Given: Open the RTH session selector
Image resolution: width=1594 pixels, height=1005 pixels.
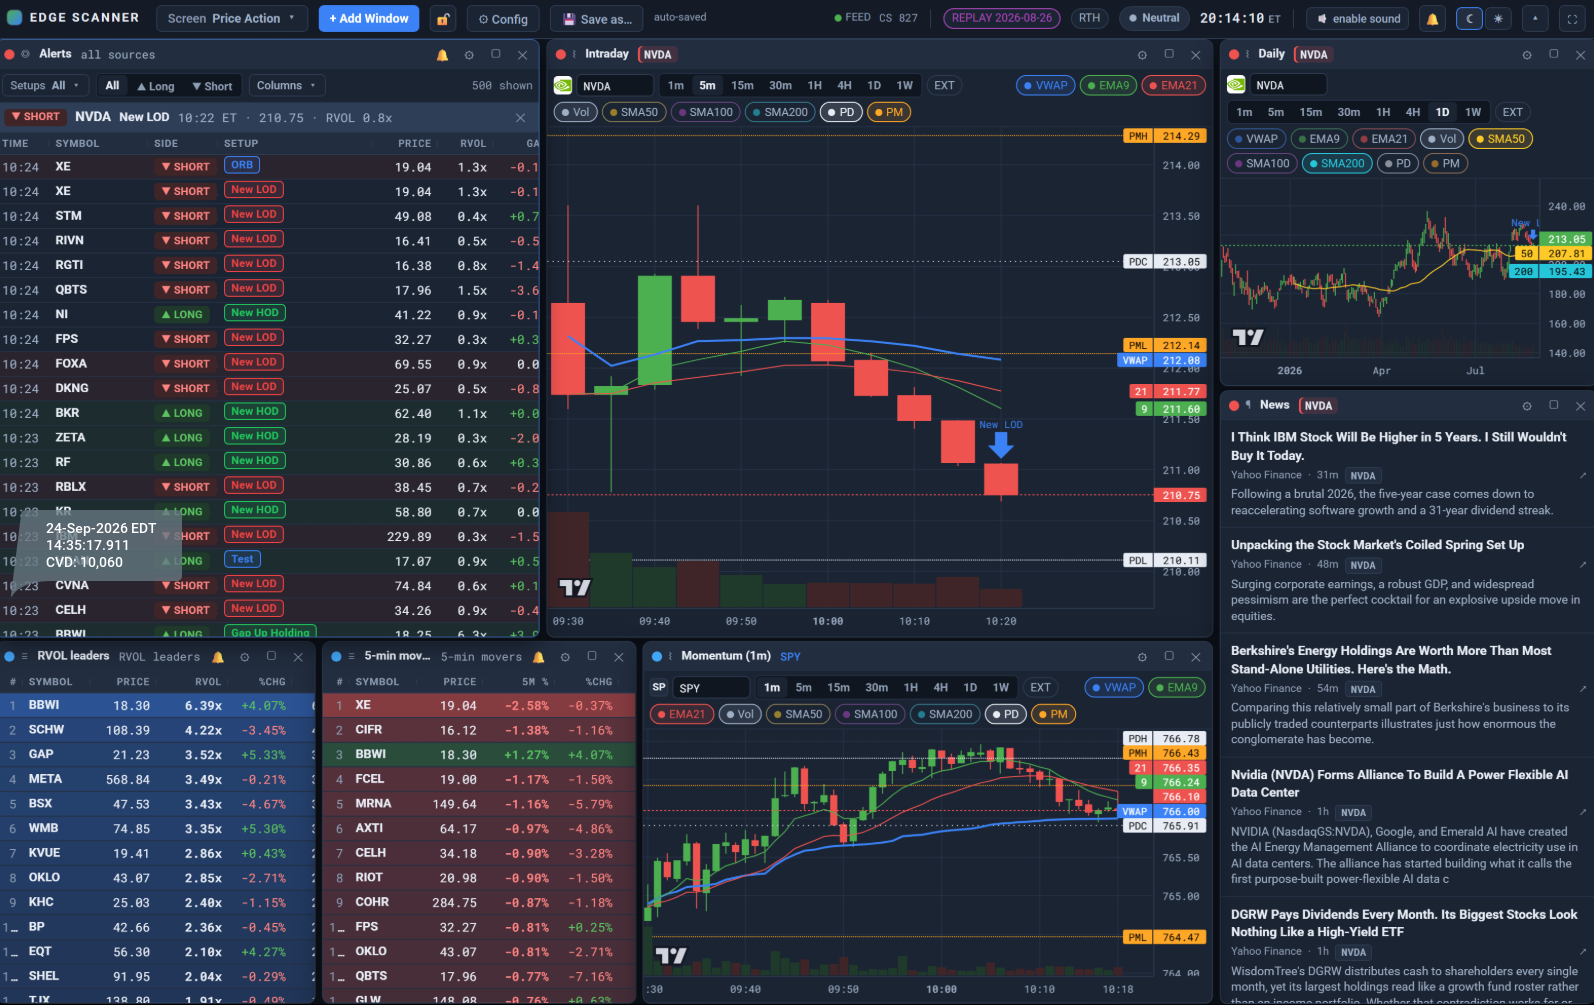Looking at the screenshot, I should pyautogui.click(x=1089, y=18).
